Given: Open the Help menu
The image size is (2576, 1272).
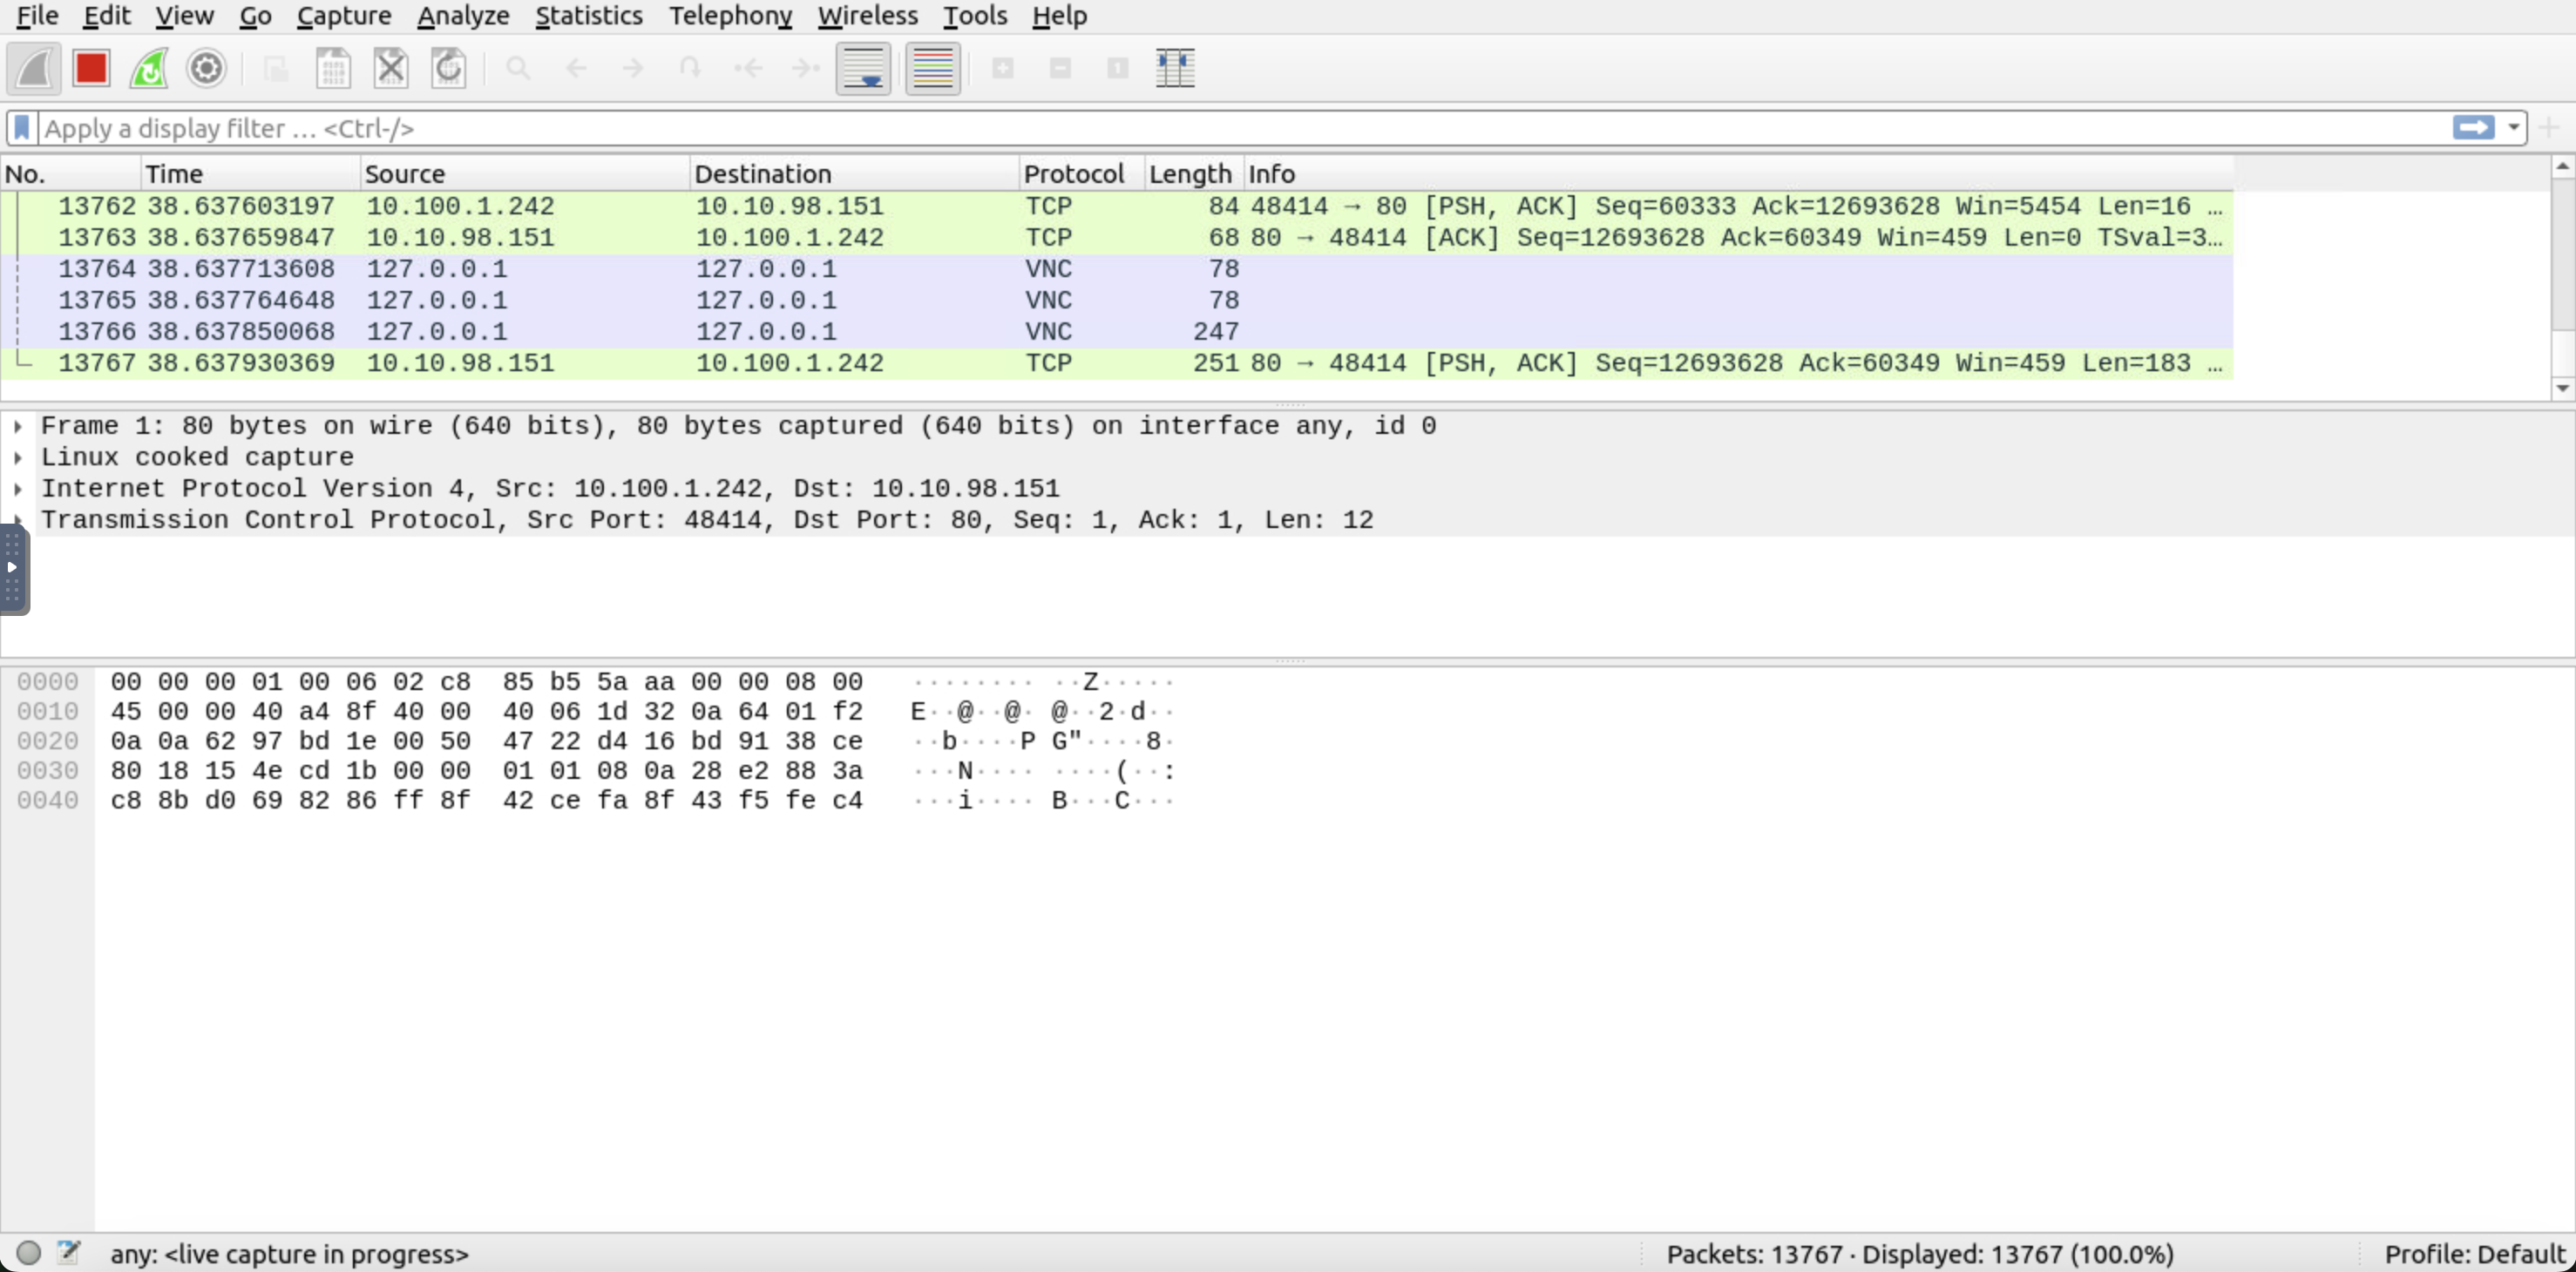Looking at the screenshot, I should (x=1060, y=16).
